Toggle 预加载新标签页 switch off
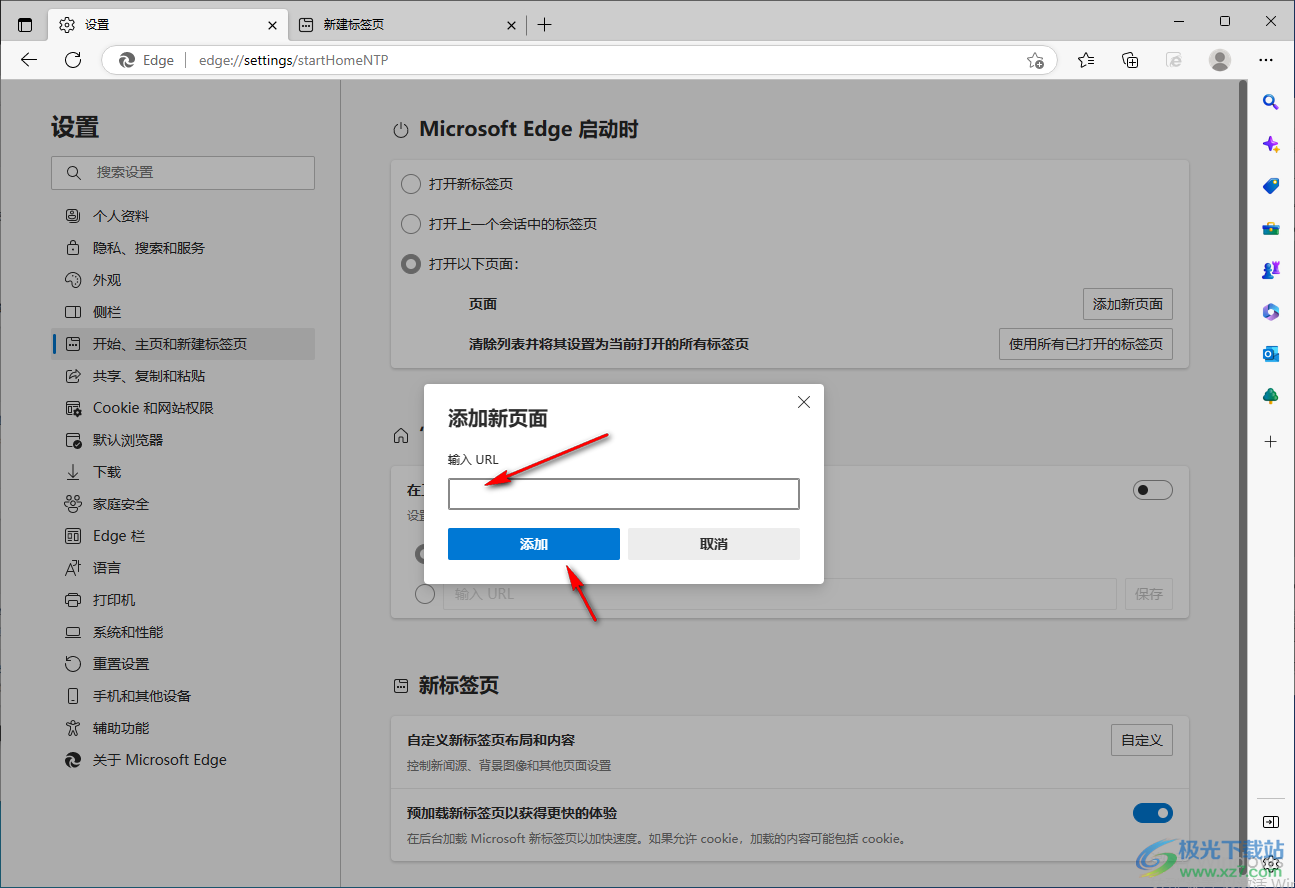This screenshot has width=1295, height=888. point(1152,813)
